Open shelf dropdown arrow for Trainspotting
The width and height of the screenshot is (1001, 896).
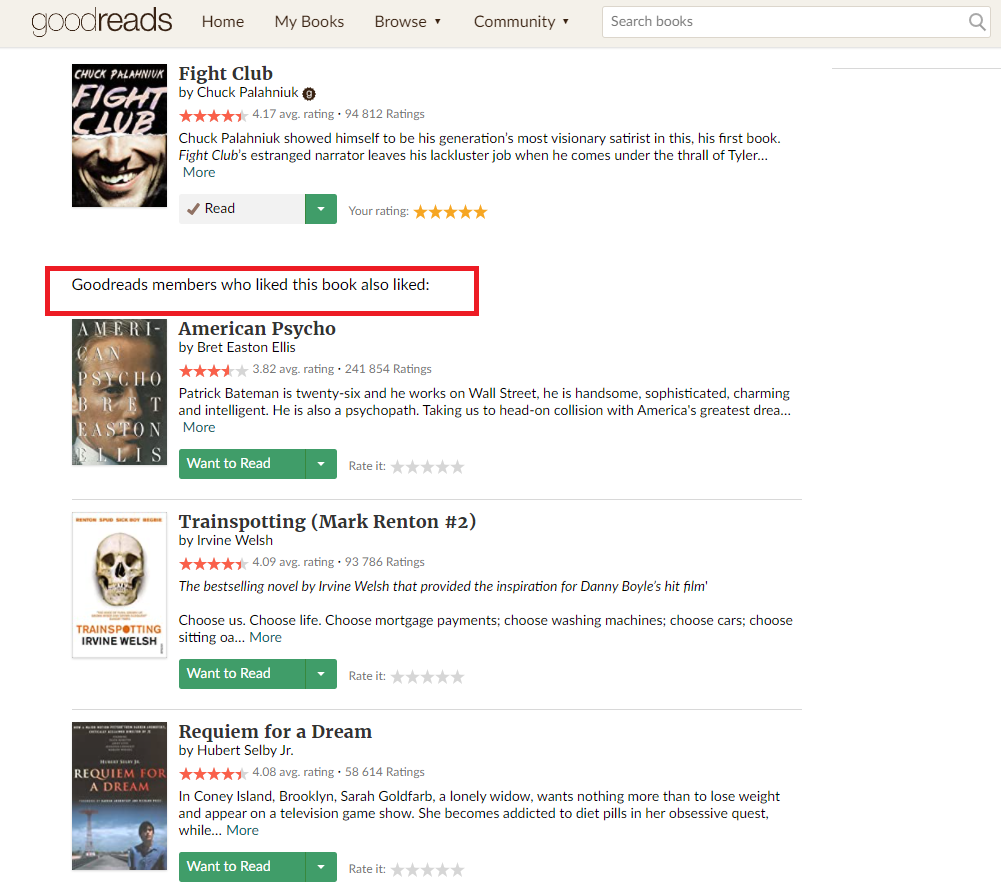[x=321, y=674]
